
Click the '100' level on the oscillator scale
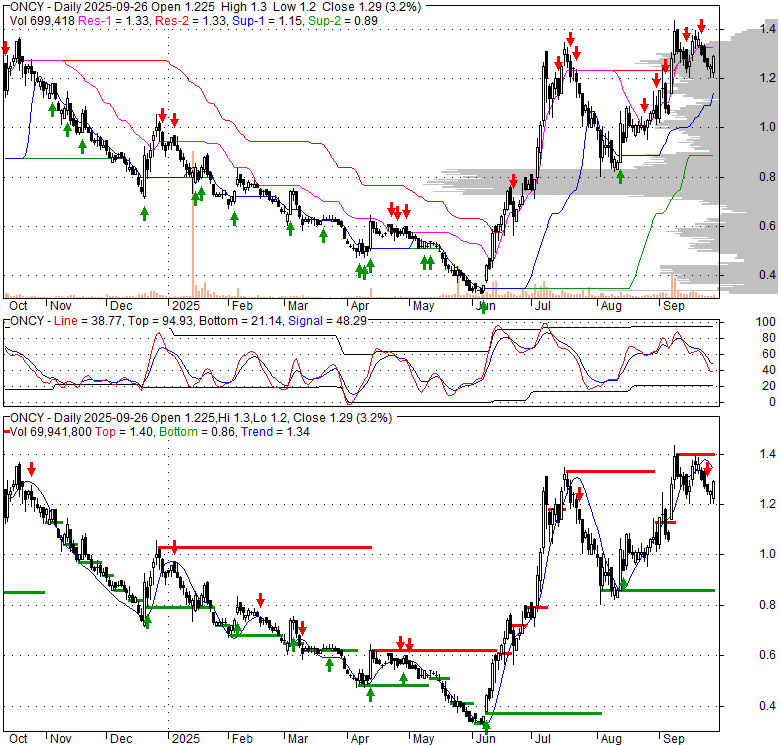[x=765, y=322]
